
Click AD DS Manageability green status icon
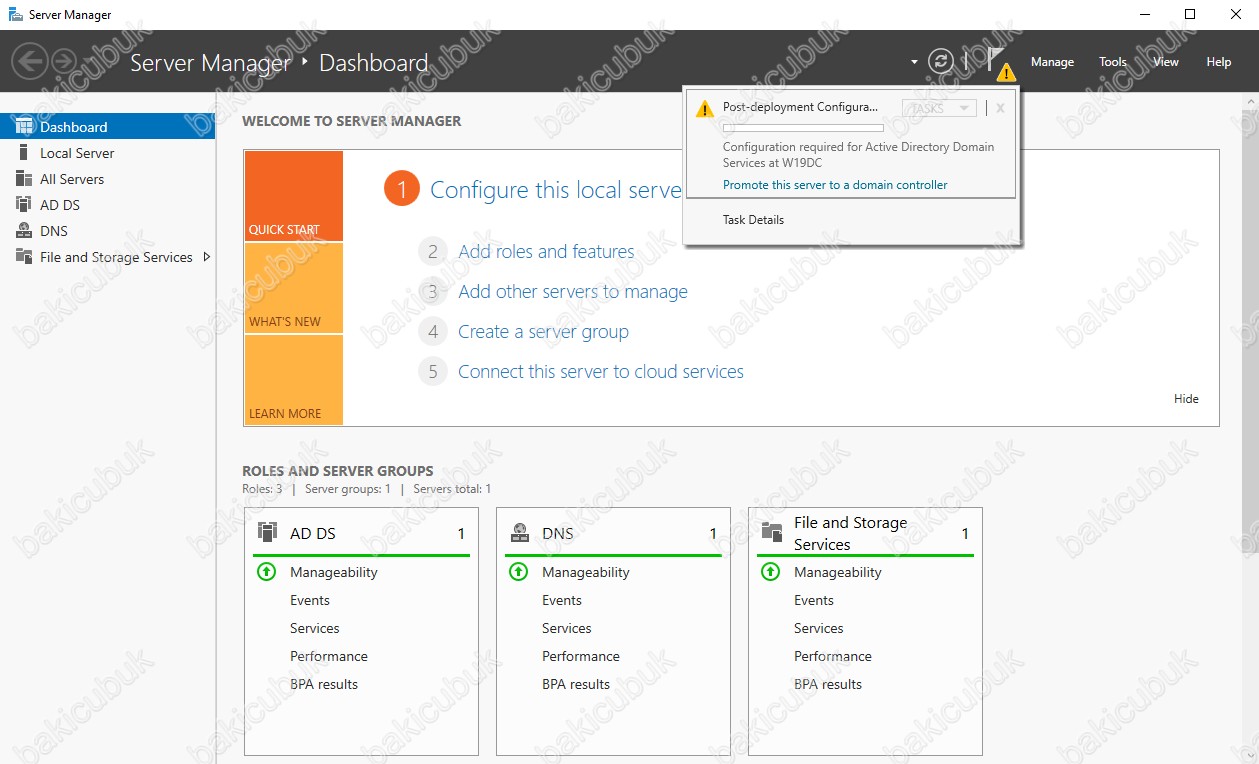click(x=266, y=572)
